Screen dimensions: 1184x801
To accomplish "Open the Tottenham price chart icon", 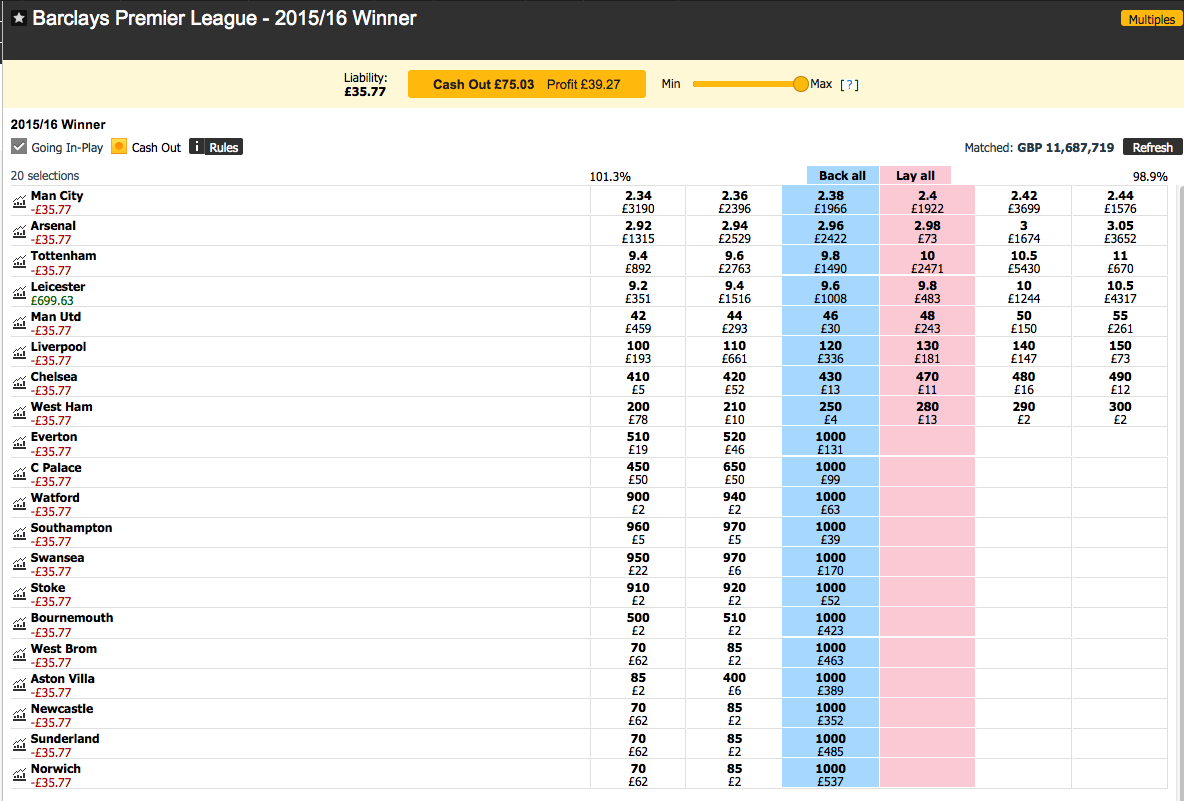I will tap(19, 262).
